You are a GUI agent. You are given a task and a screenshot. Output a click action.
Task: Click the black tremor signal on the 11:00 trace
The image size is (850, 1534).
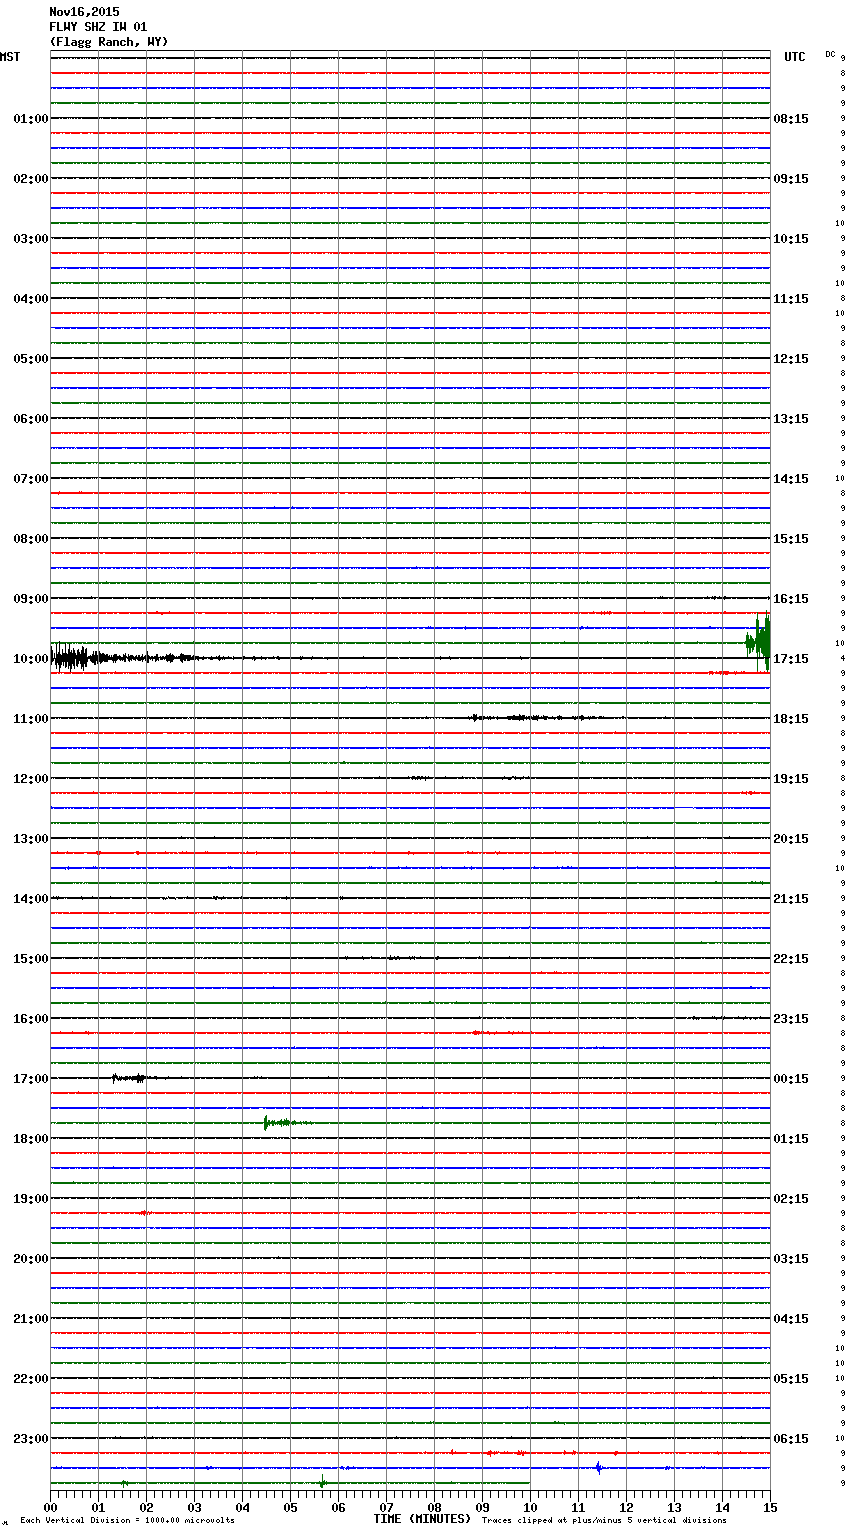535,717
